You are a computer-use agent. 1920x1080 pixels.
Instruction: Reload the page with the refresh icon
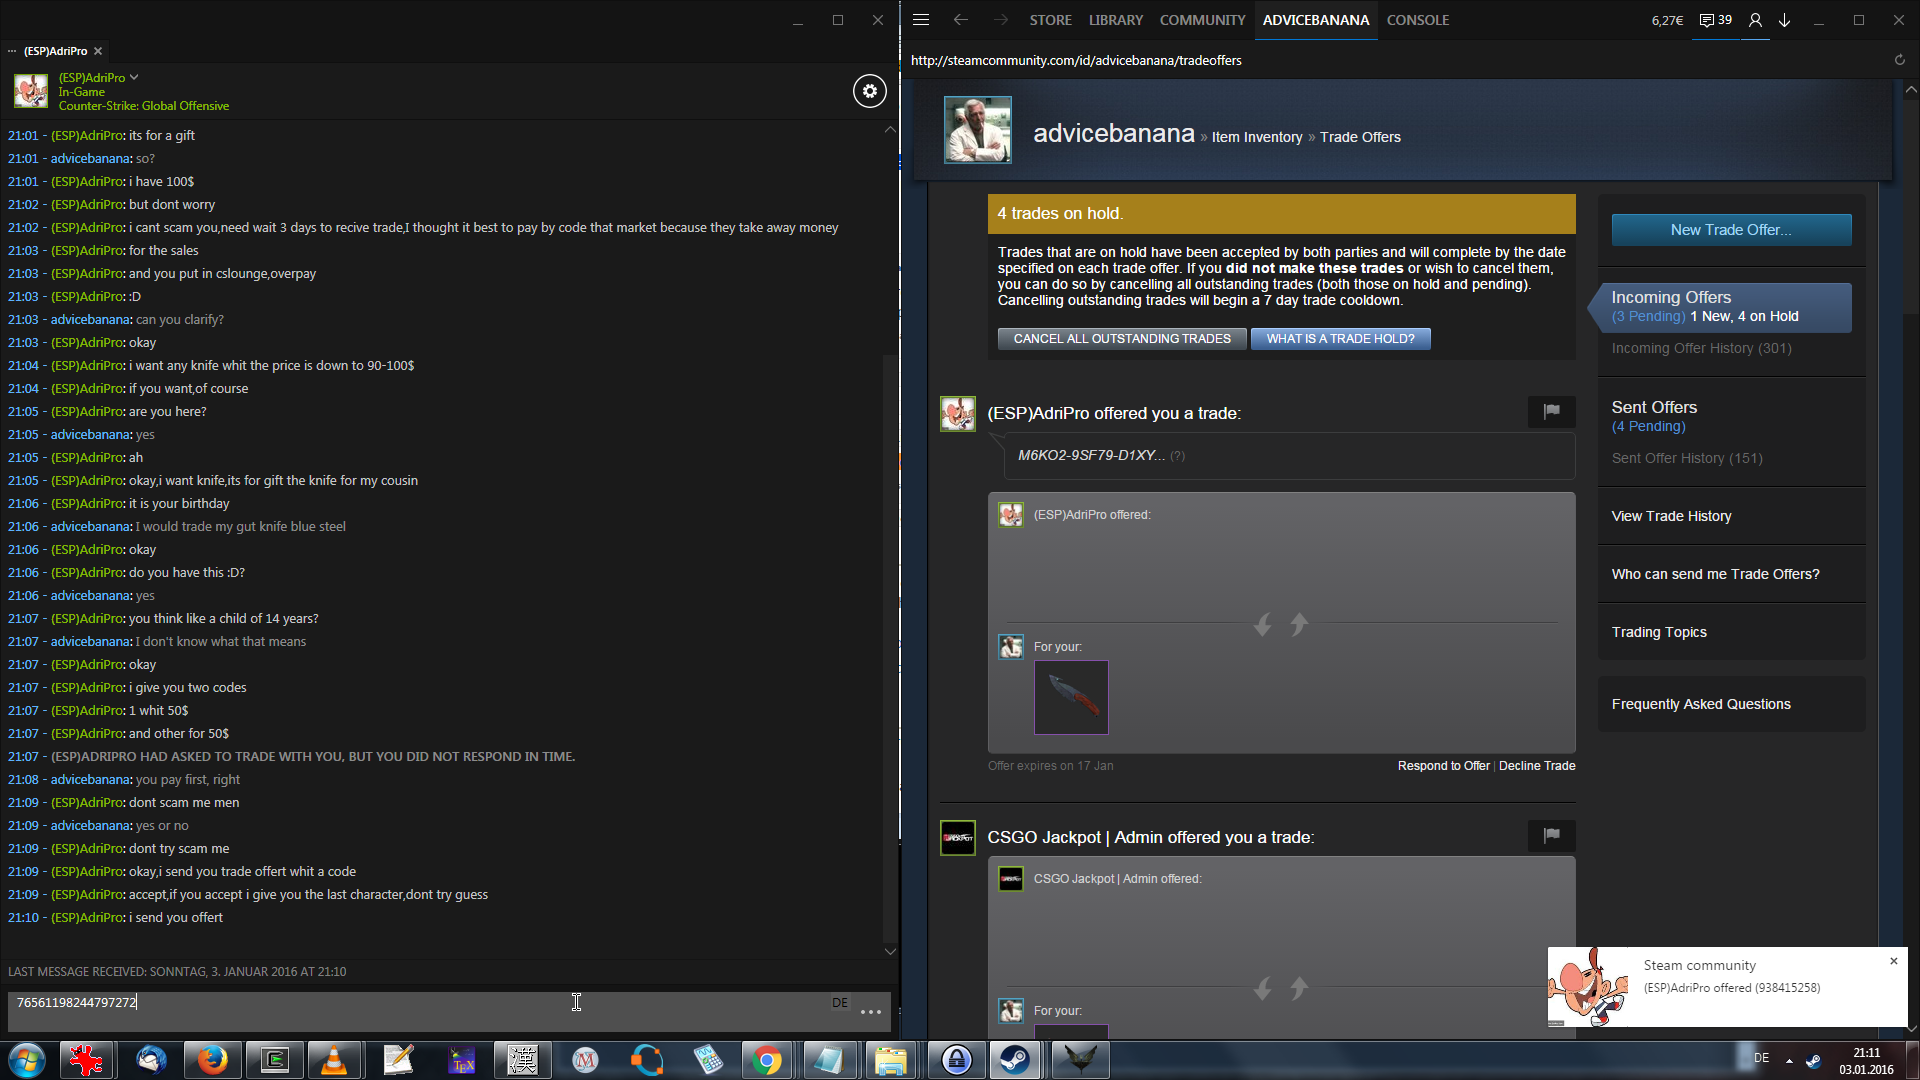[1899, 60]
